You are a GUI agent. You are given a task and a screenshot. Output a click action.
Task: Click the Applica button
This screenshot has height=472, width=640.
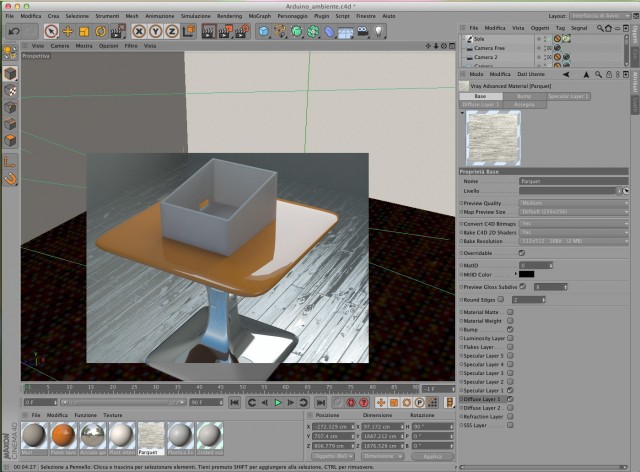432,456
